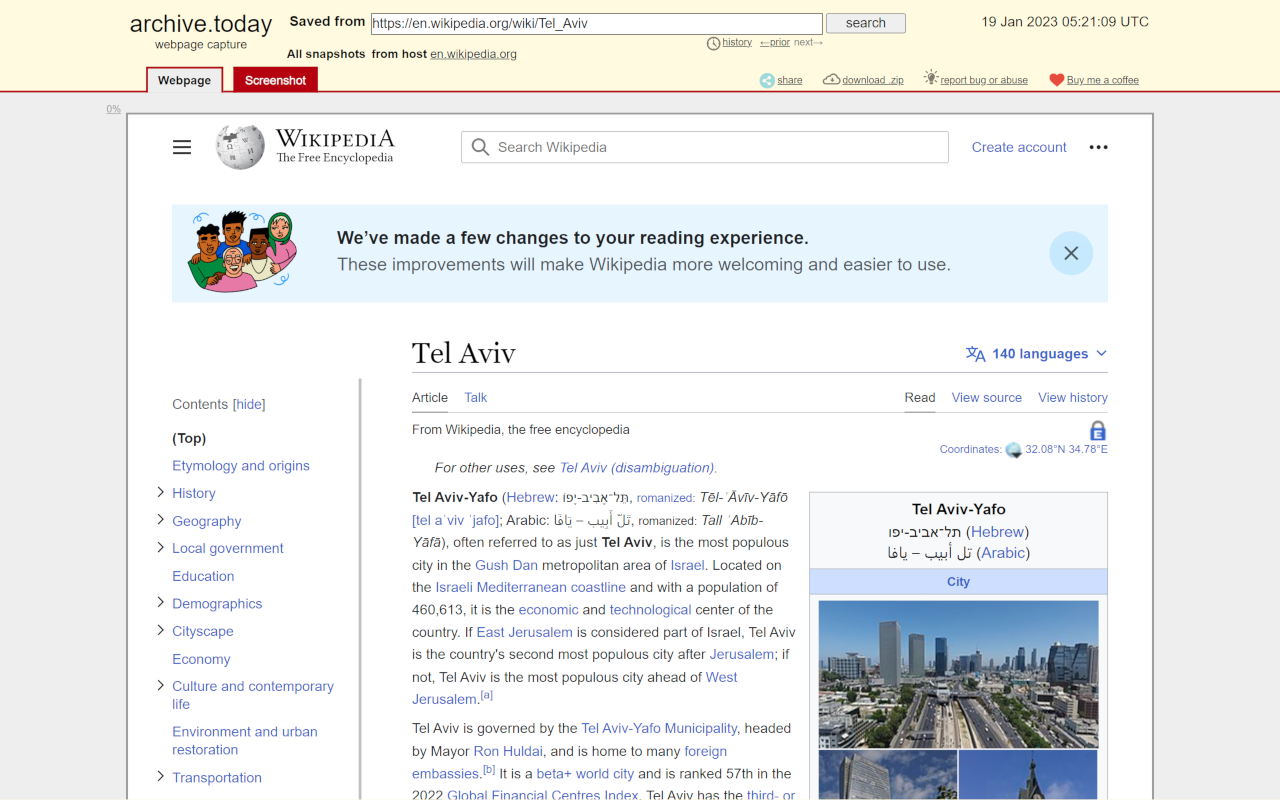The height and width of the screenshot is (800, 1280).
Task: Select the Read tab
Action: (x=920, y=397)
